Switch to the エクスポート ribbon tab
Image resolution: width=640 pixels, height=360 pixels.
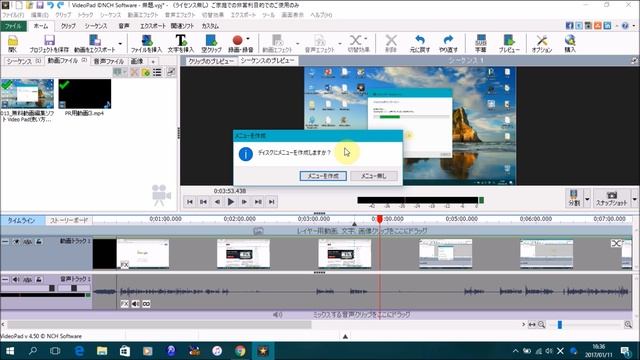[153, 26]
